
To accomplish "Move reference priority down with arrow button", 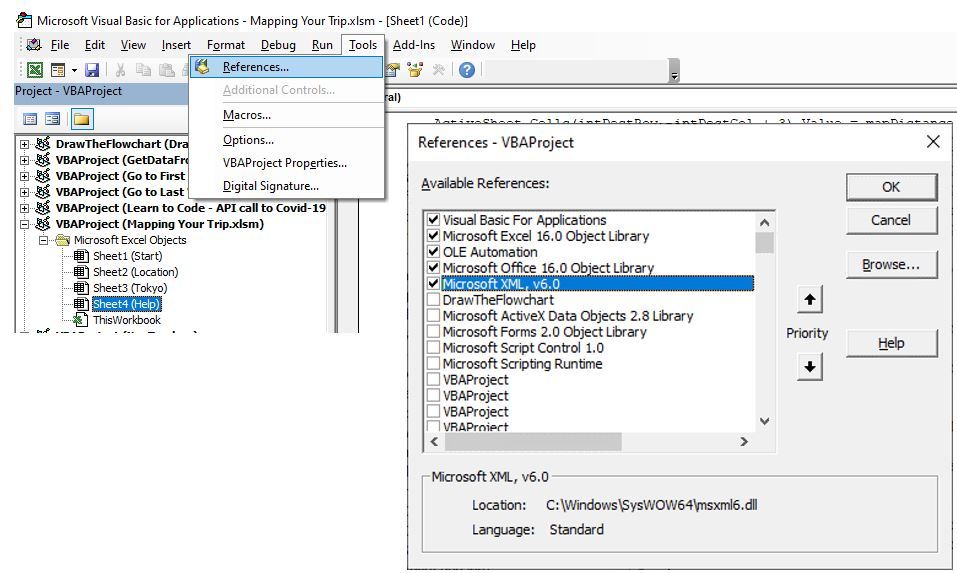I will pos(810,367).
